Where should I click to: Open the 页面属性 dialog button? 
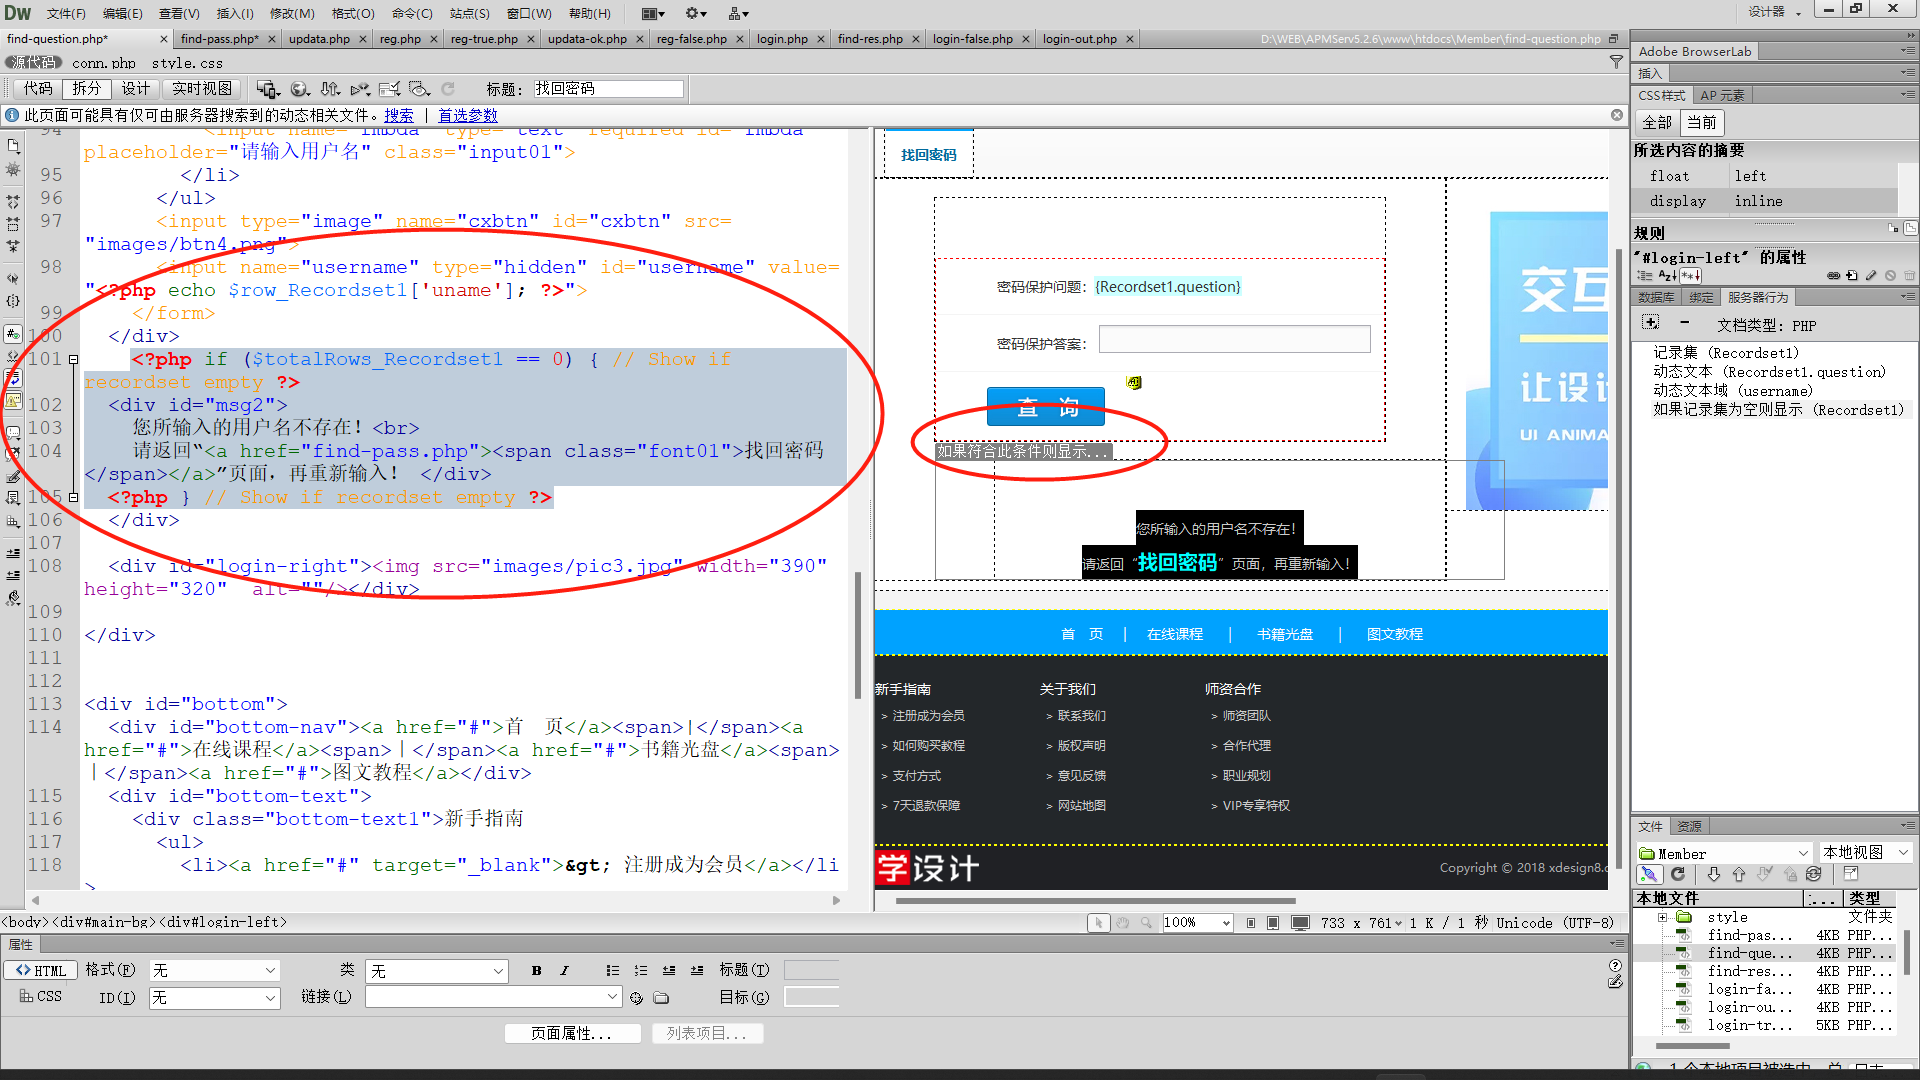coord(573,1033)
